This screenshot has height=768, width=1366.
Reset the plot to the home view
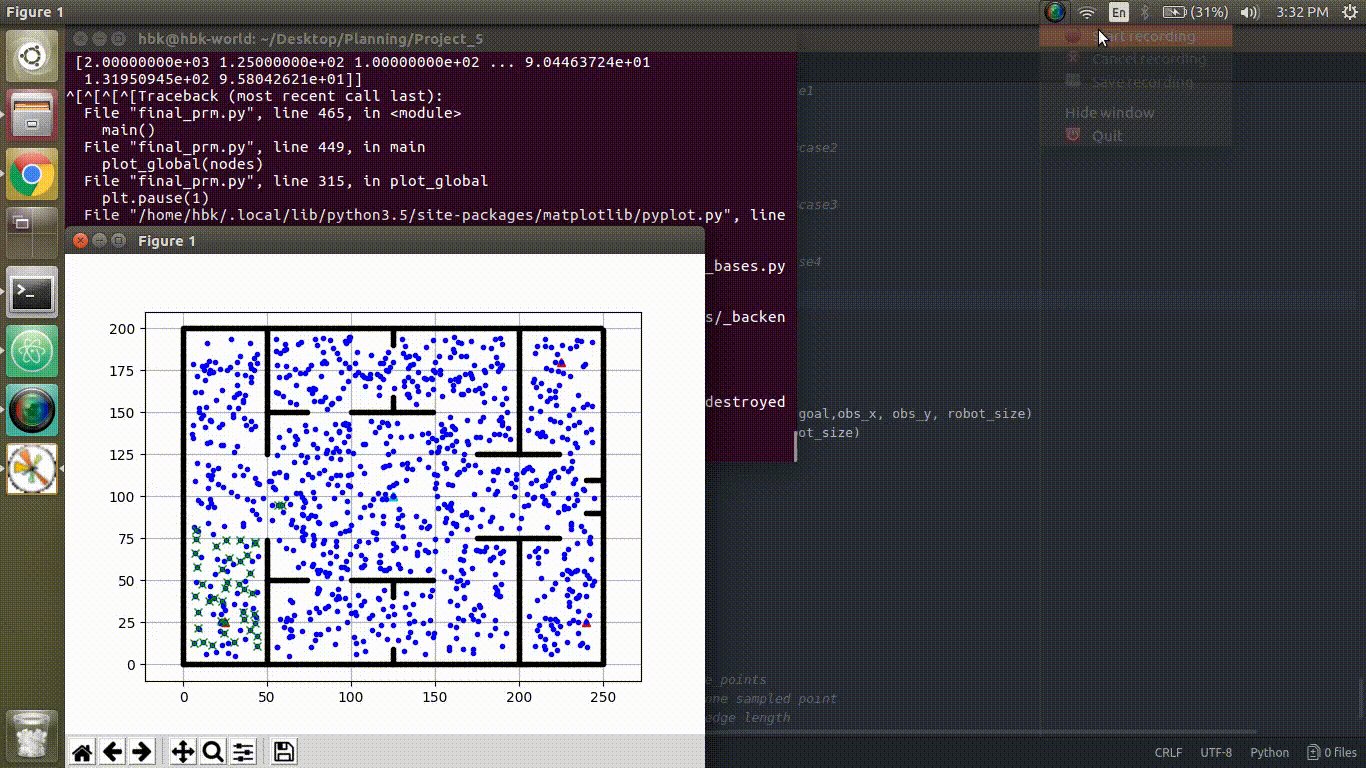(x=82, y=752)
